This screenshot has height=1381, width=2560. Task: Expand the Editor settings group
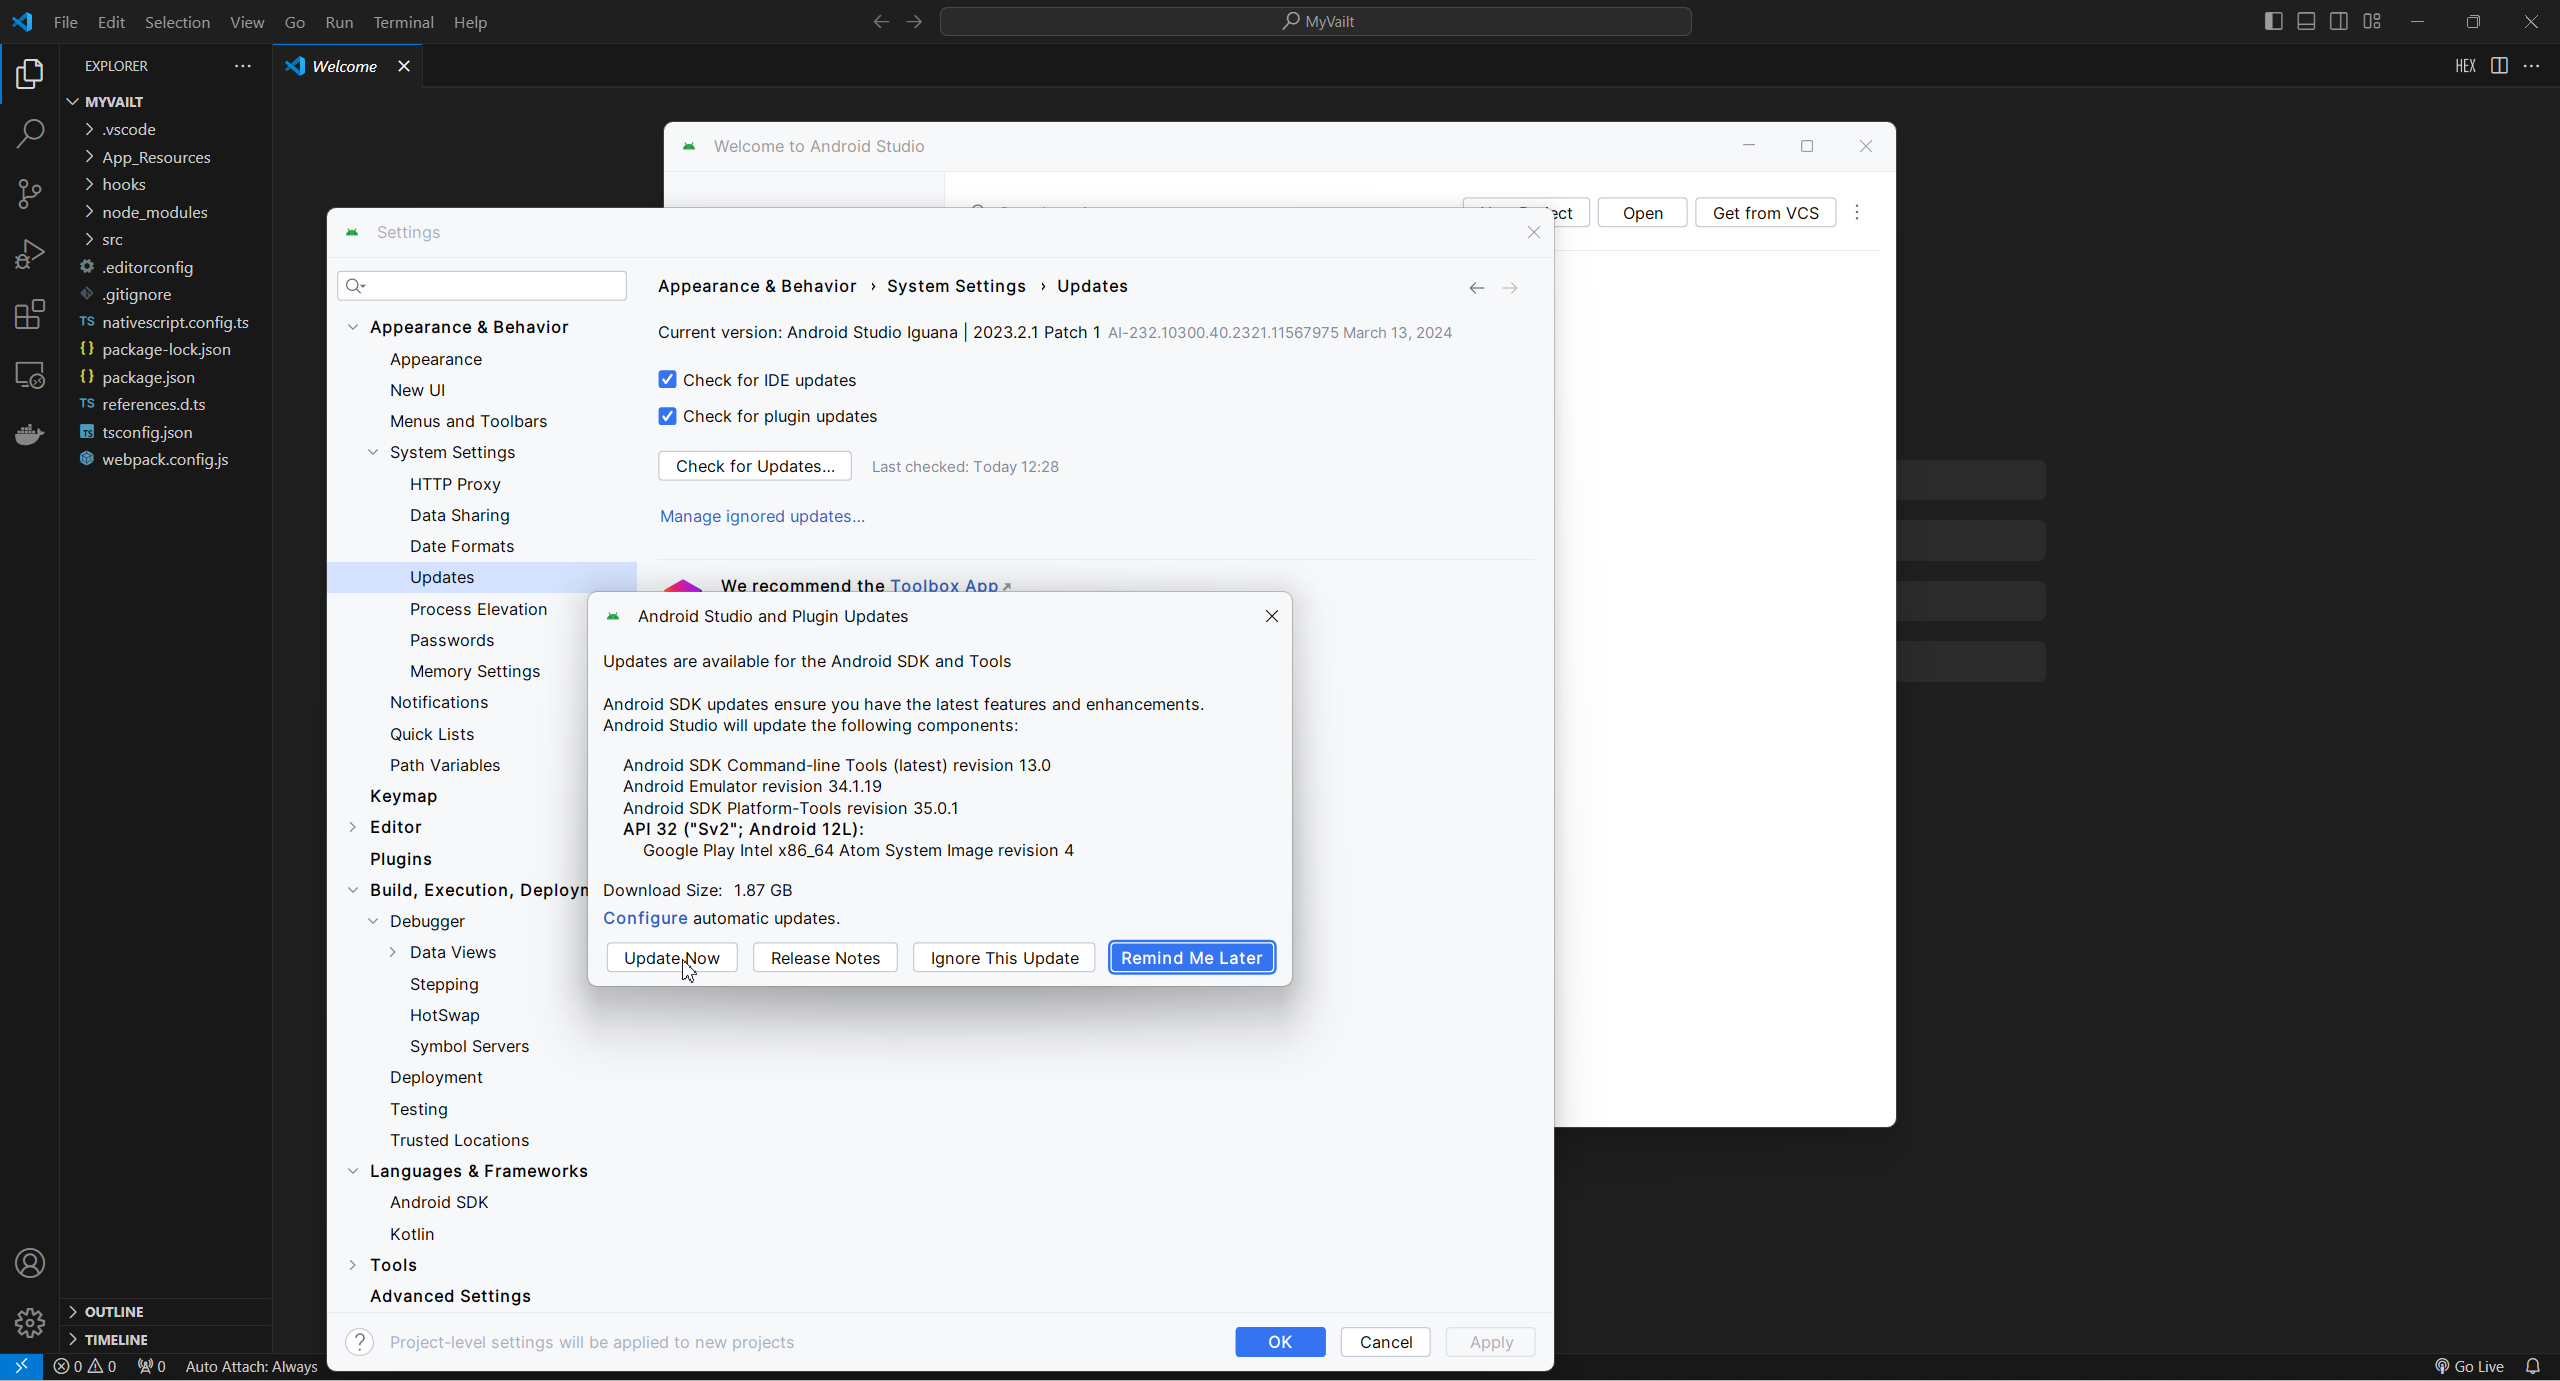[x=353, y=827]
